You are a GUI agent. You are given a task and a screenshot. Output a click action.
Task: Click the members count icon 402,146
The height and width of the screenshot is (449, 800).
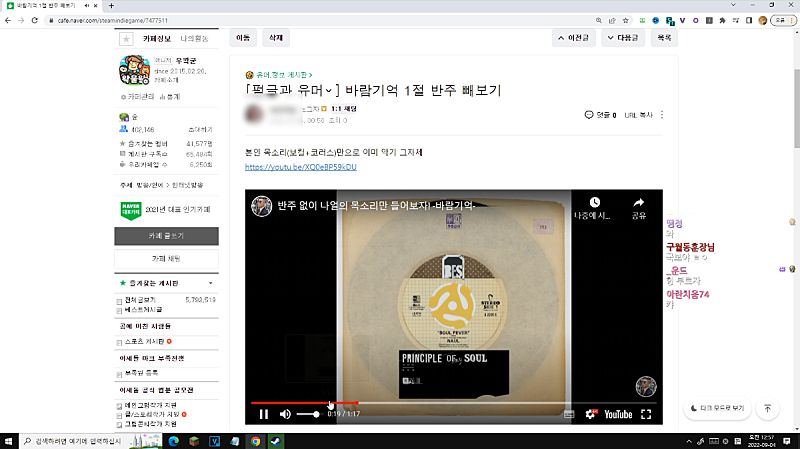pyautogui.click(x=124, y=129)
